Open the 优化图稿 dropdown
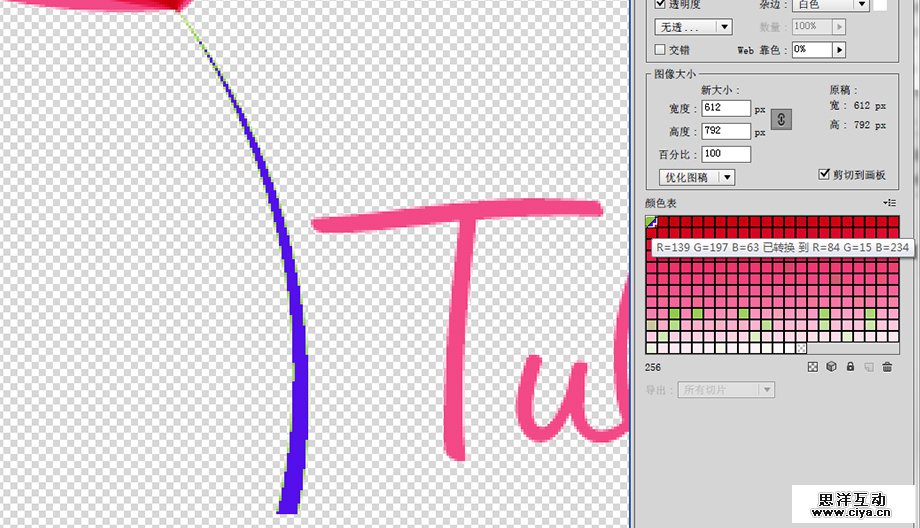This screenshot has height=528, width=920. click(x=696, y=177)
